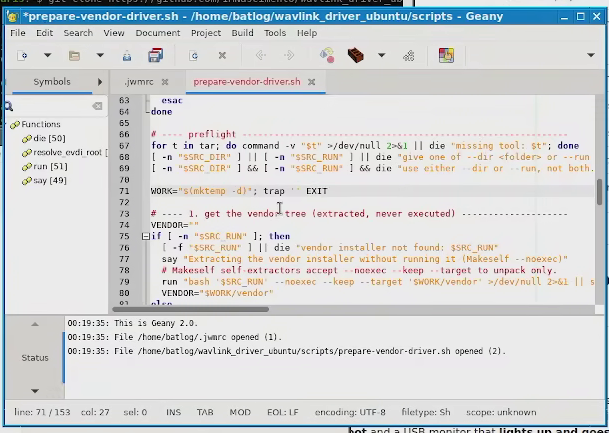Click the symbol filter search field
Viewport: 609px width, 433px height.
(54, 106)
